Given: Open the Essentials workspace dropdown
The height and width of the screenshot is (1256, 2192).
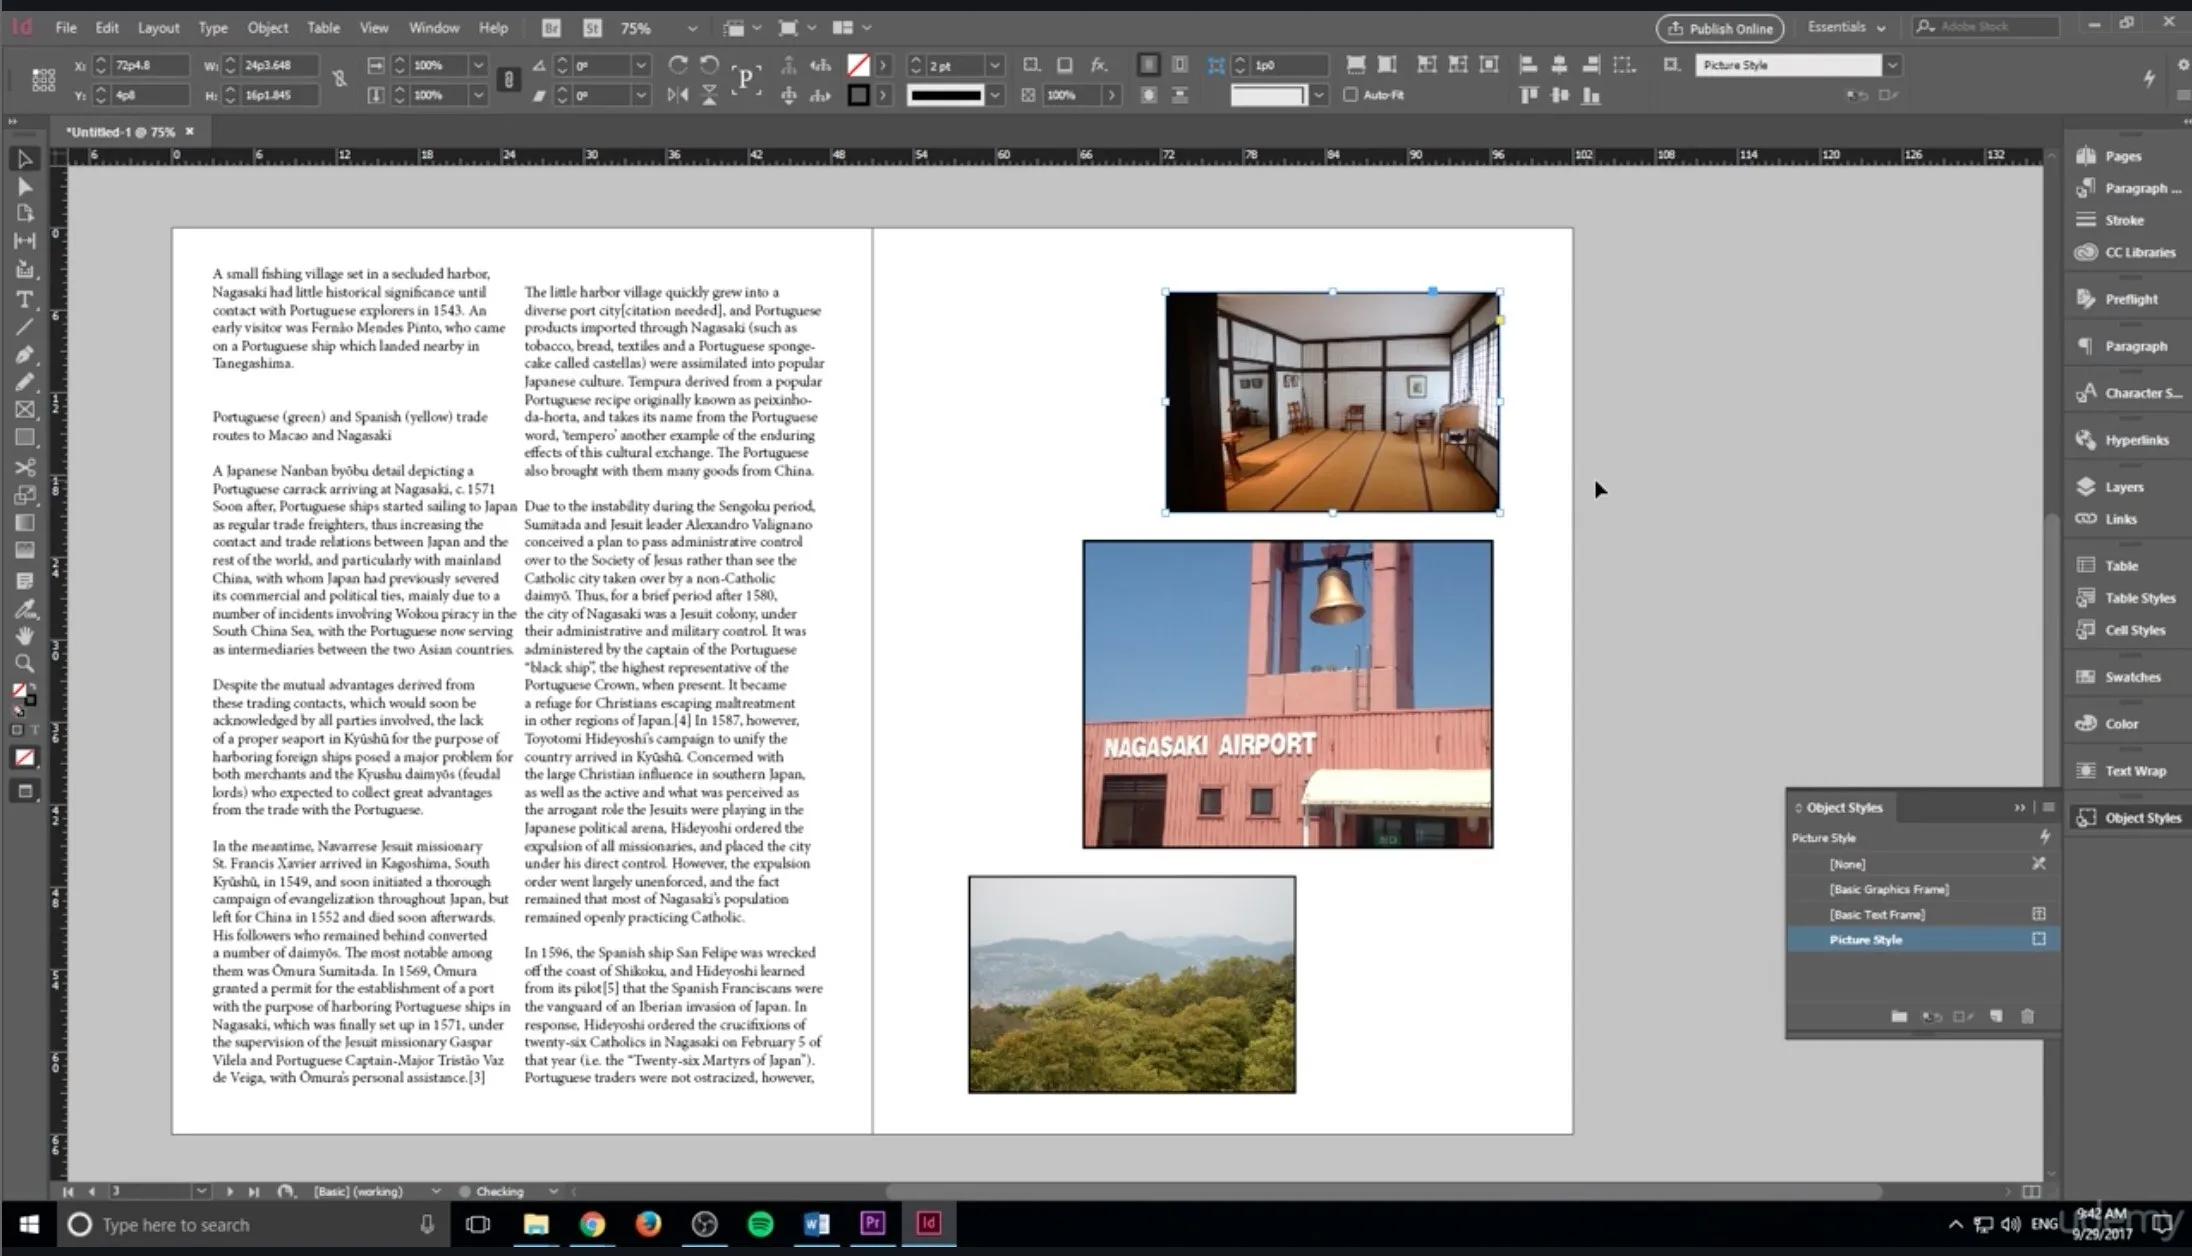Looking at the screenshot, I should (1845, 27).
